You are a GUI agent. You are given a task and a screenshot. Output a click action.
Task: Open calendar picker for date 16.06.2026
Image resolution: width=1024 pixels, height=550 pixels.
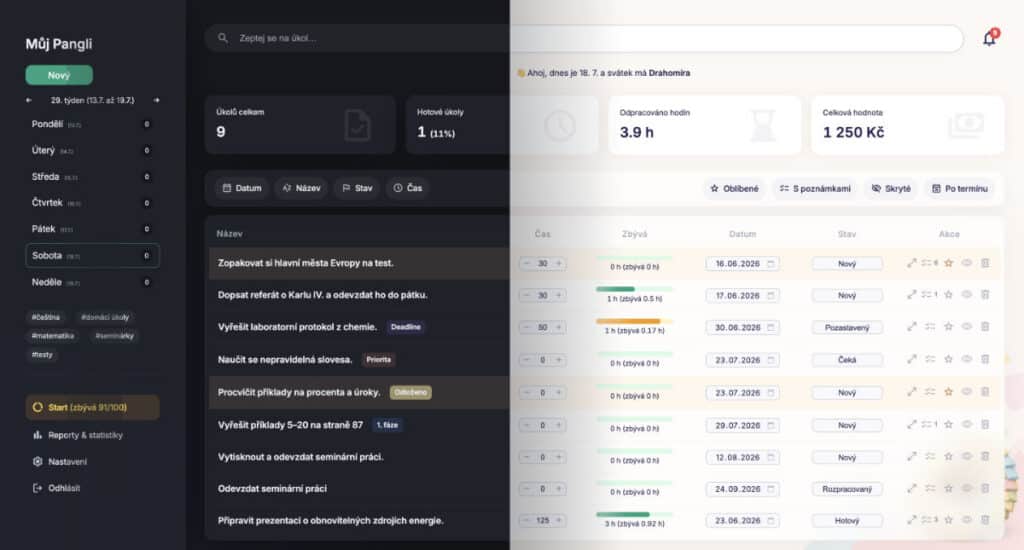[x=771, y=264]
